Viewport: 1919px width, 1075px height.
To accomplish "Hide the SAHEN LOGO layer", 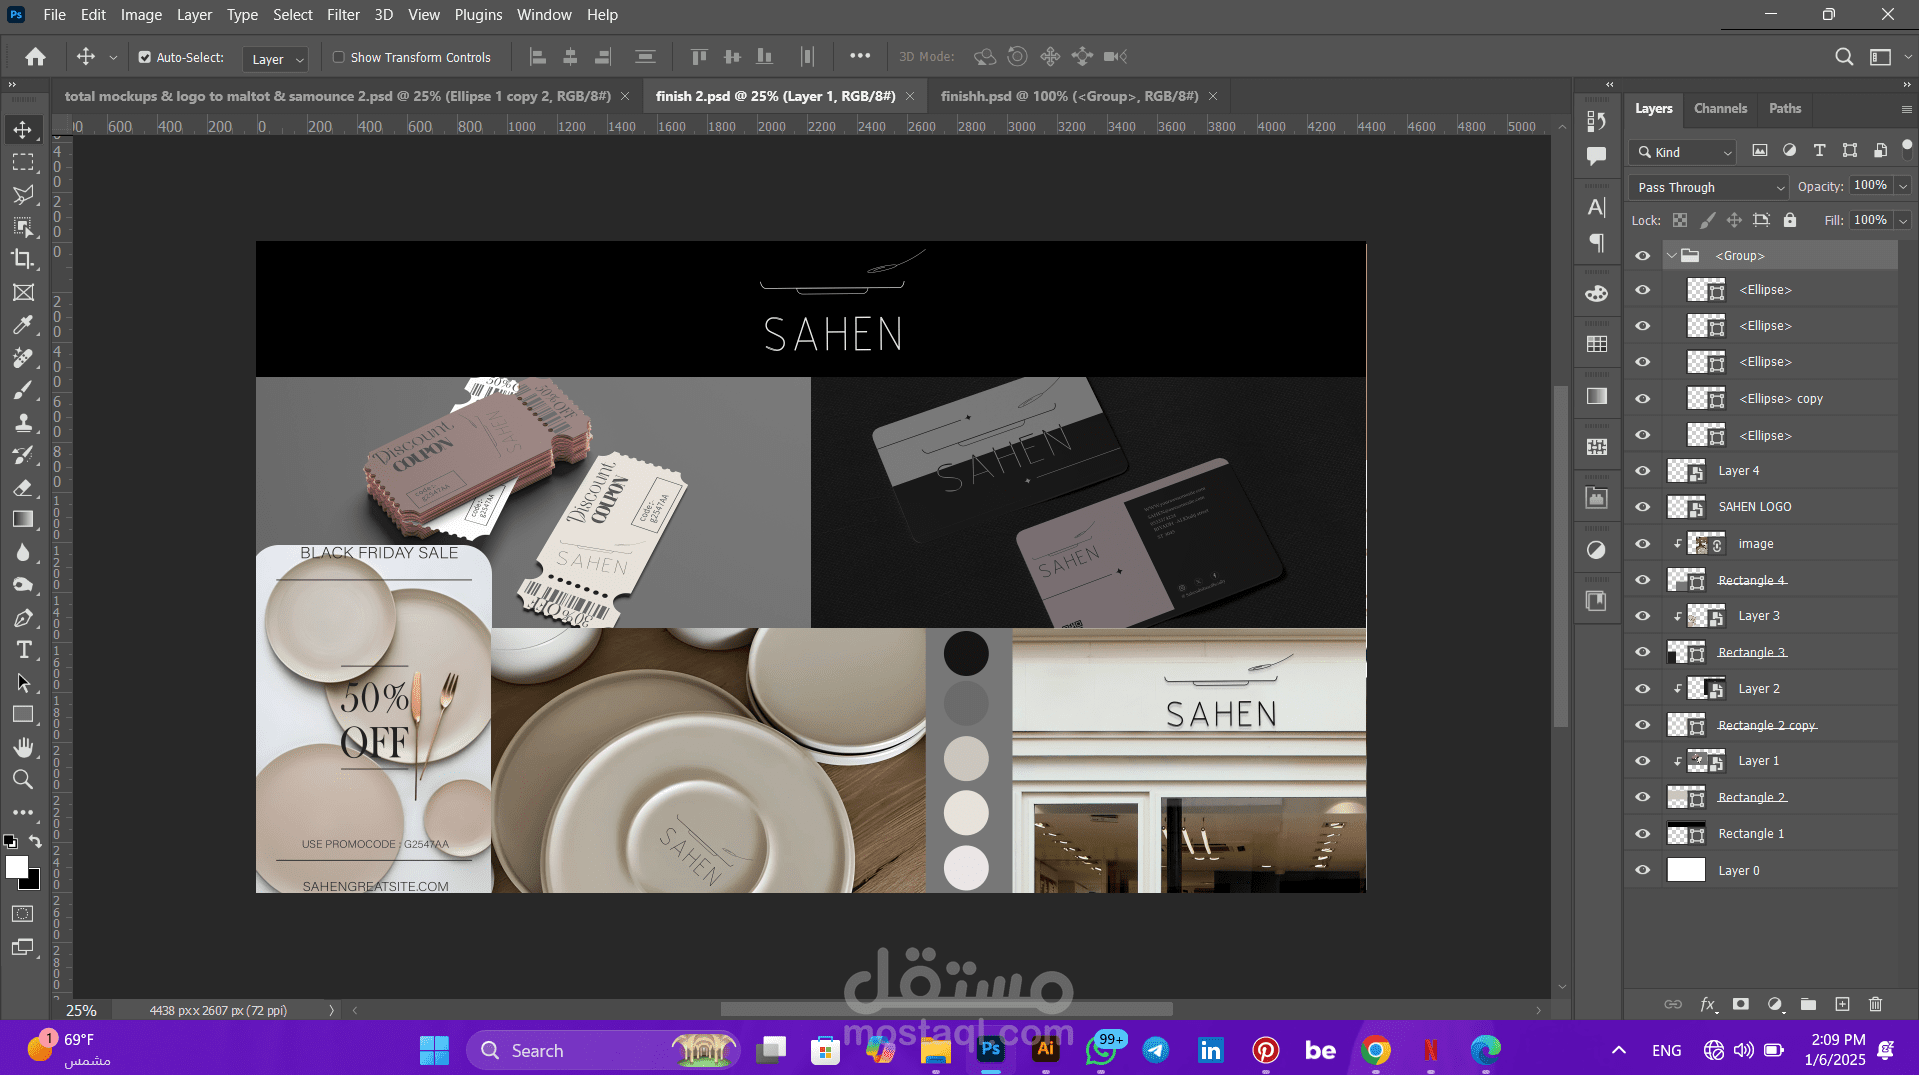I will (x=1642, y=507).
